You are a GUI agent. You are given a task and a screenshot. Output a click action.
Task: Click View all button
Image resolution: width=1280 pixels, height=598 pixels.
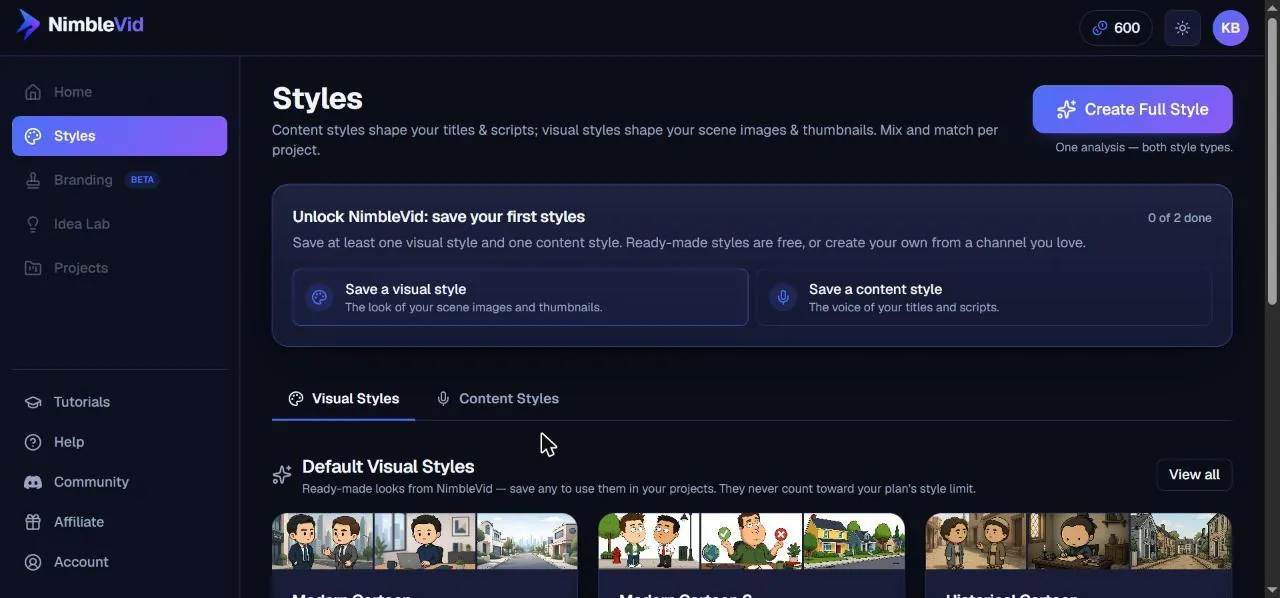coord(1194,474)
